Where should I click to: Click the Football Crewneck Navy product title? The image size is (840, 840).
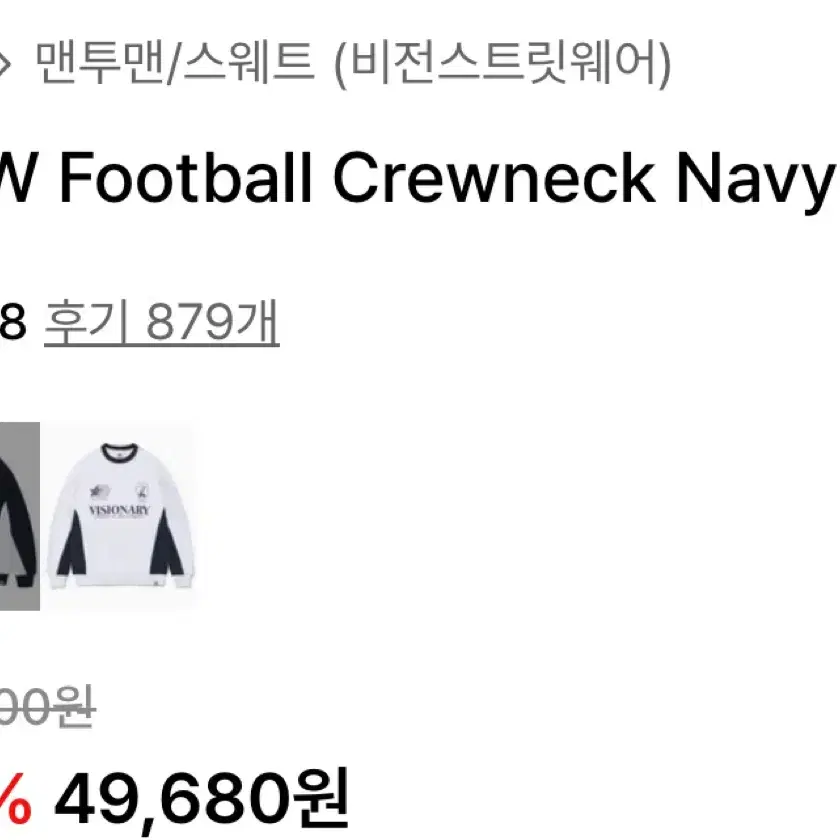(418, 178)
